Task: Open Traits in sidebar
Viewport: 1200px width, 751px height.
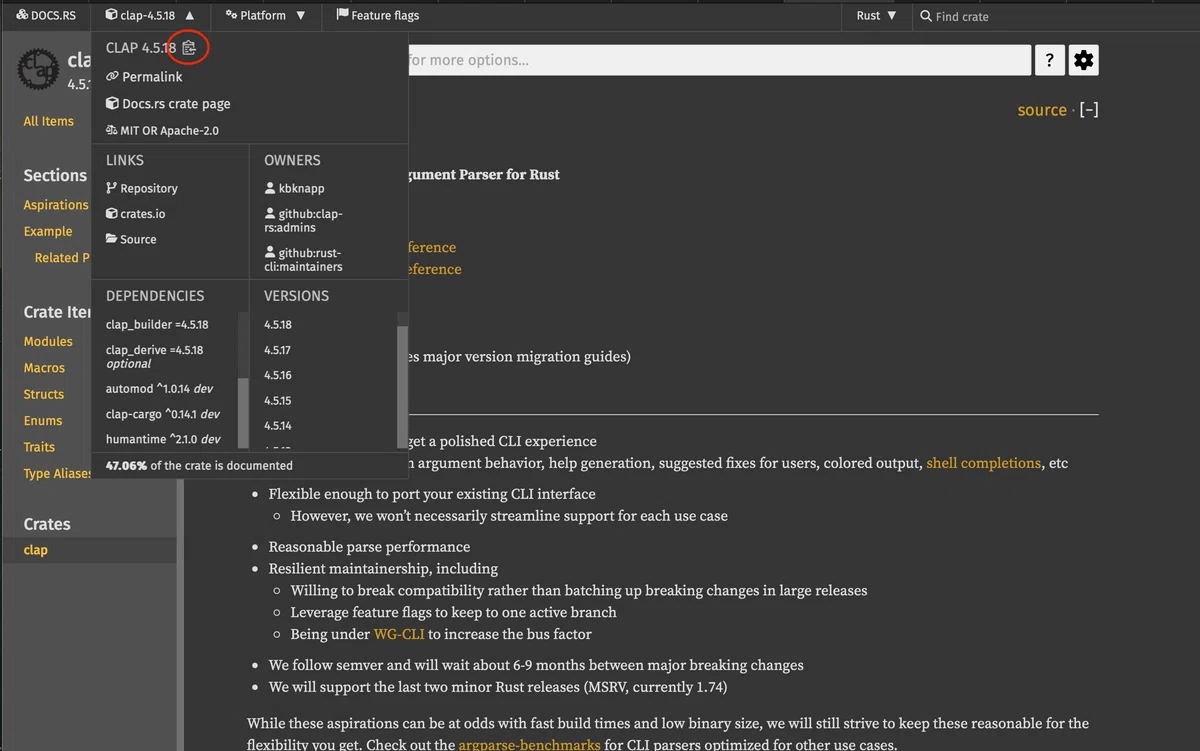Action: (x=40, y=447)
